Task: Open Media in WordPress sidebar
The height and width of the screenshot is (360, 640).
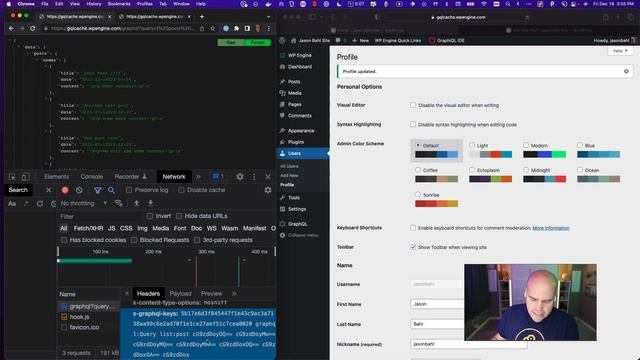Action: tap(294, 93)
